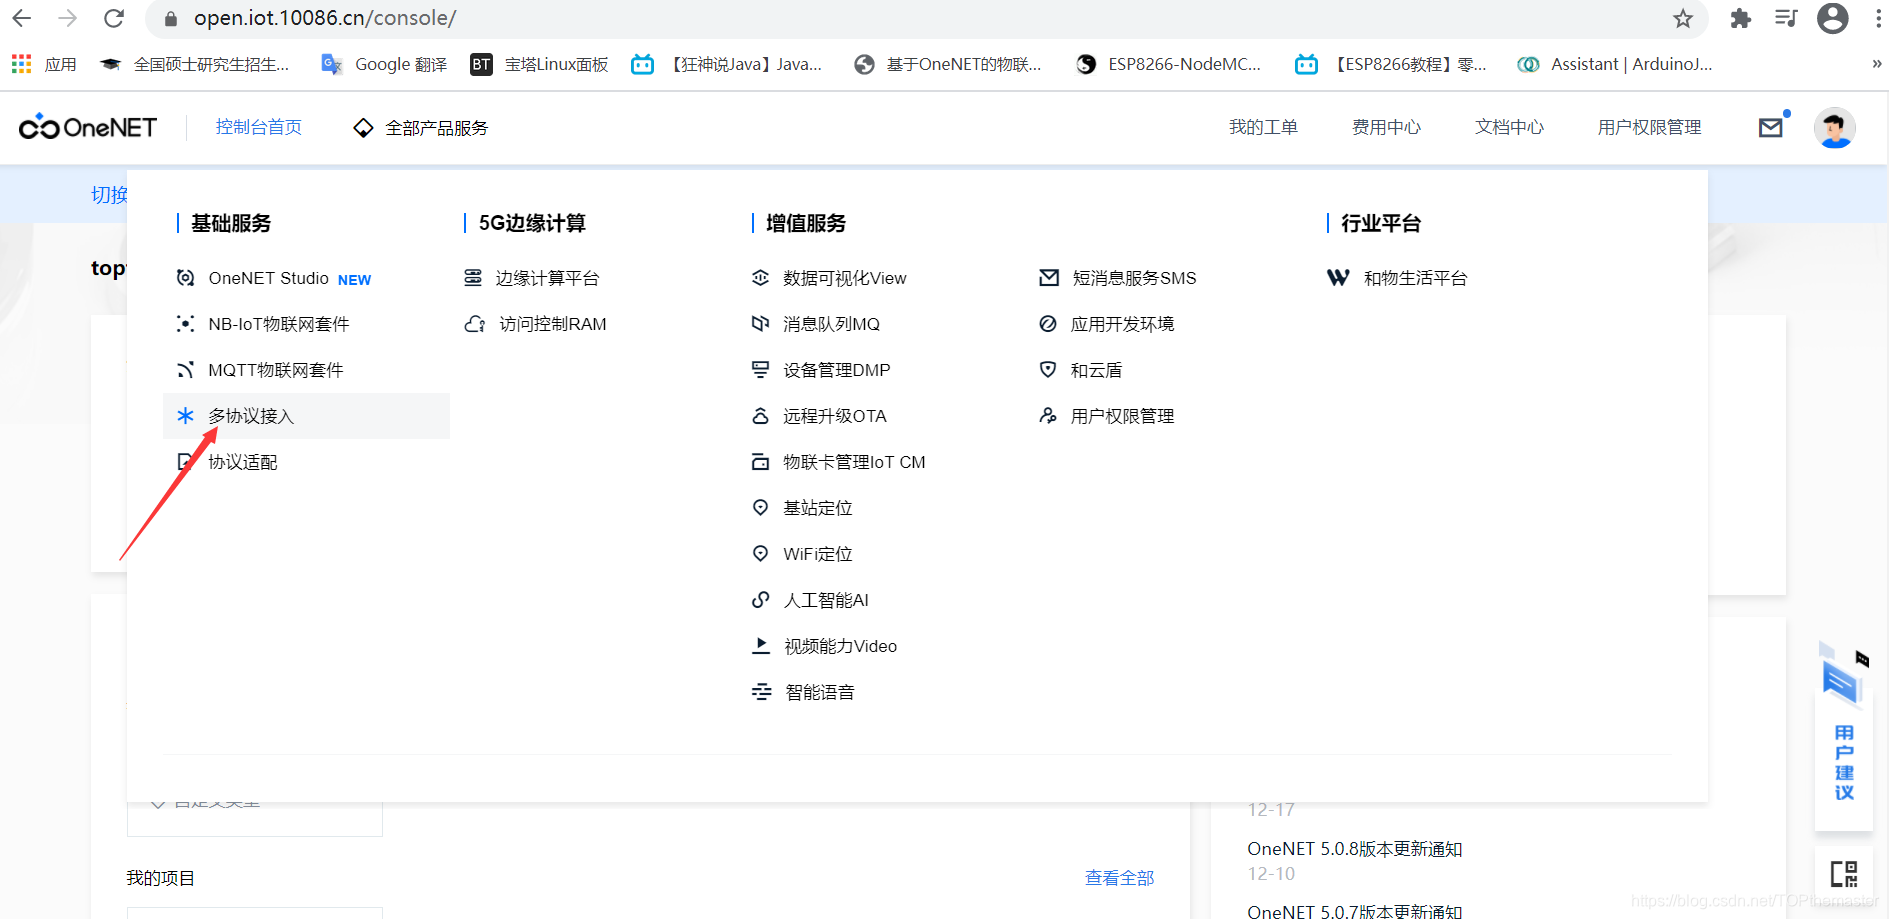The image size is (1889, 919).
Task: Open Chrome's three-dot options menu
Action: (1877, 18)
